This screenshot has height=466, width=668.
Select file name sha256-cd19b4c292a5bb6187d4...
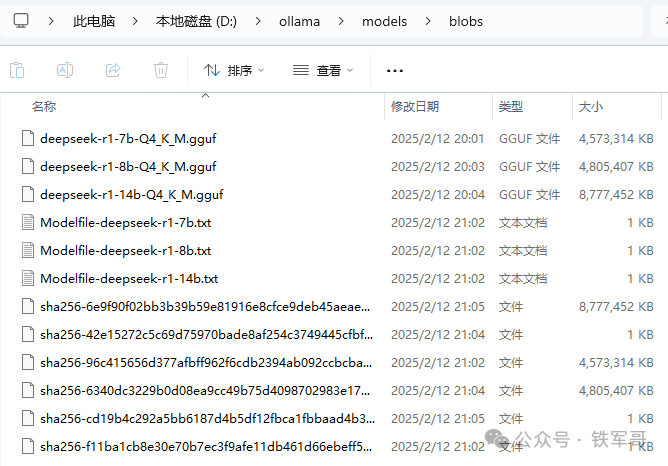[x=207, y=419]
